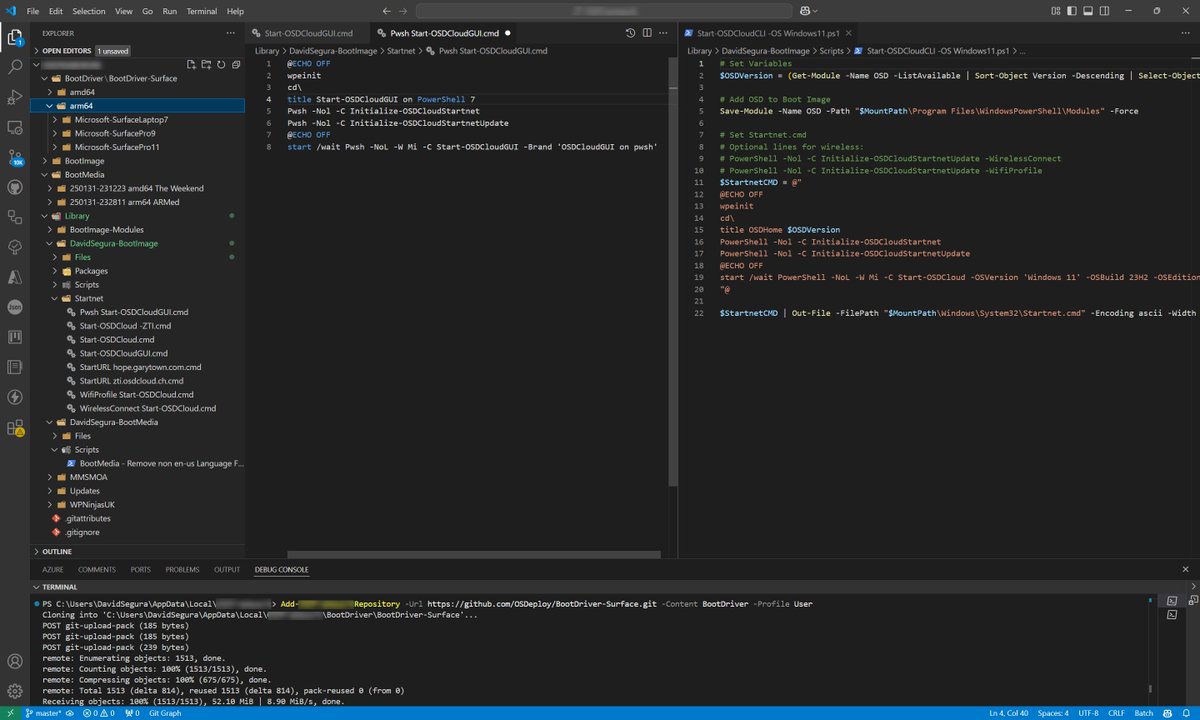The image size is (1200, 720).
Task: Change the Batch language mode
Action: tap(1144, 713)
